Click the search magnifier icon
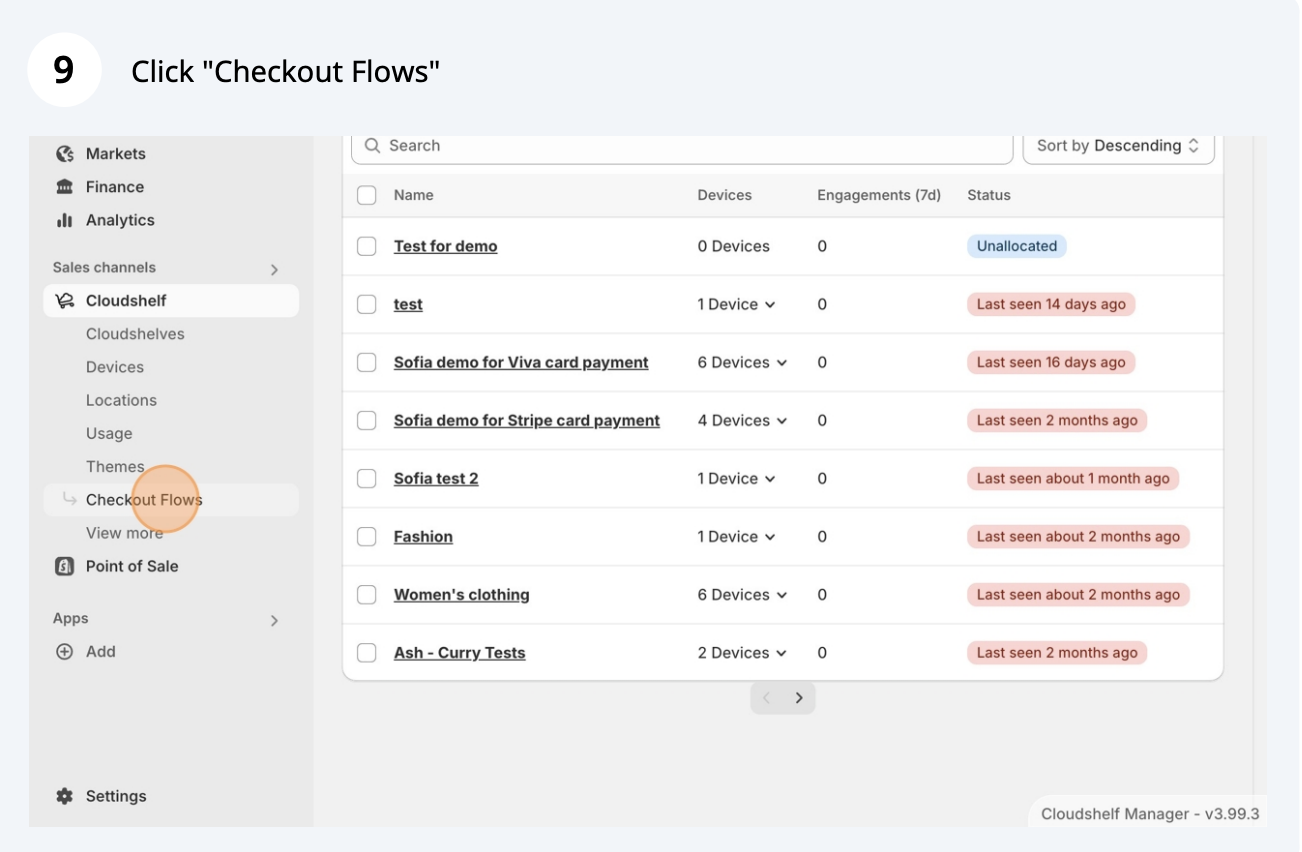This screenshot has height=852, width=1302. 372,146
